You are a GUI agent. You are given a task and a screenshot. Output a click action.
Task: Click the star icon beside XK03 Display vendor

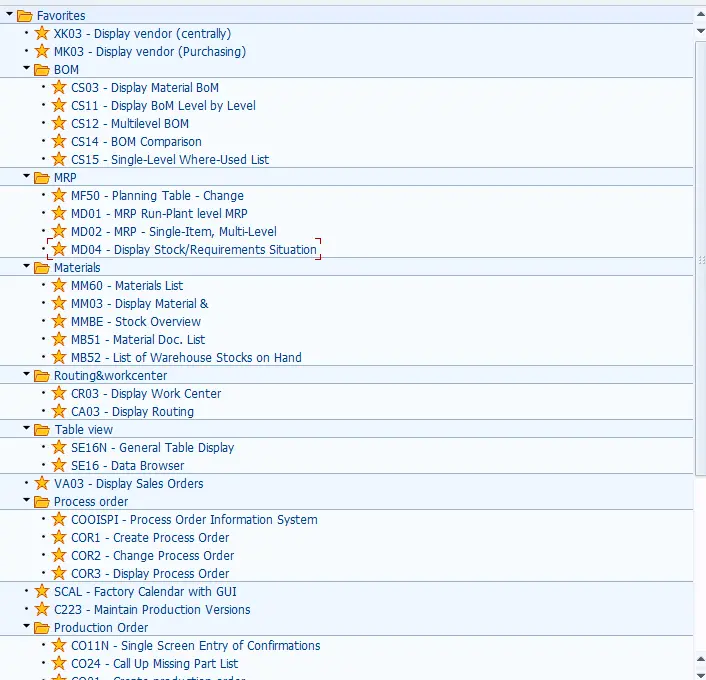tap(42, 33)
